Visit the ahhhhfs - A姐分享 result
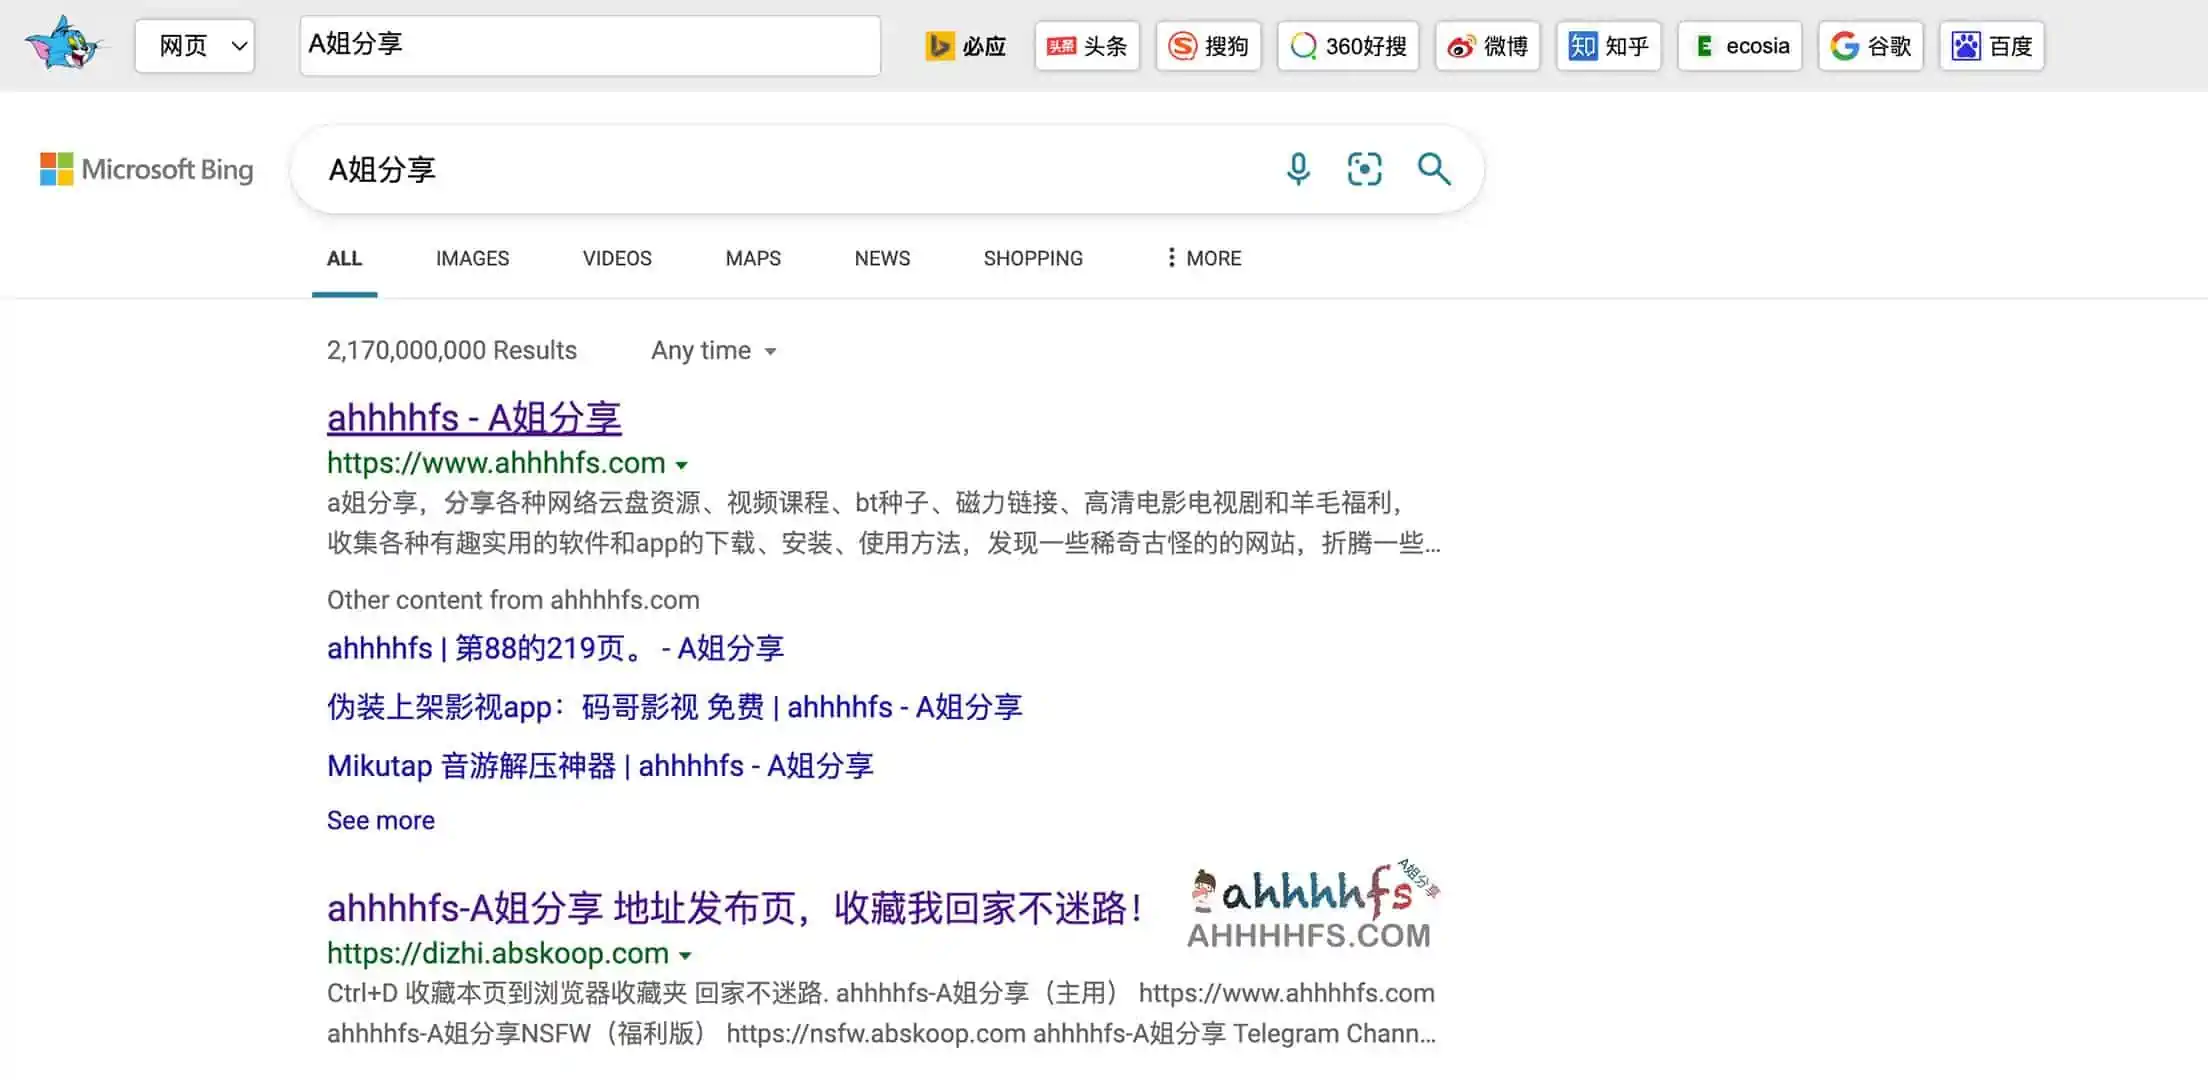The image size is (2208, 1080). pyautogui.click(x=473, y=417)
